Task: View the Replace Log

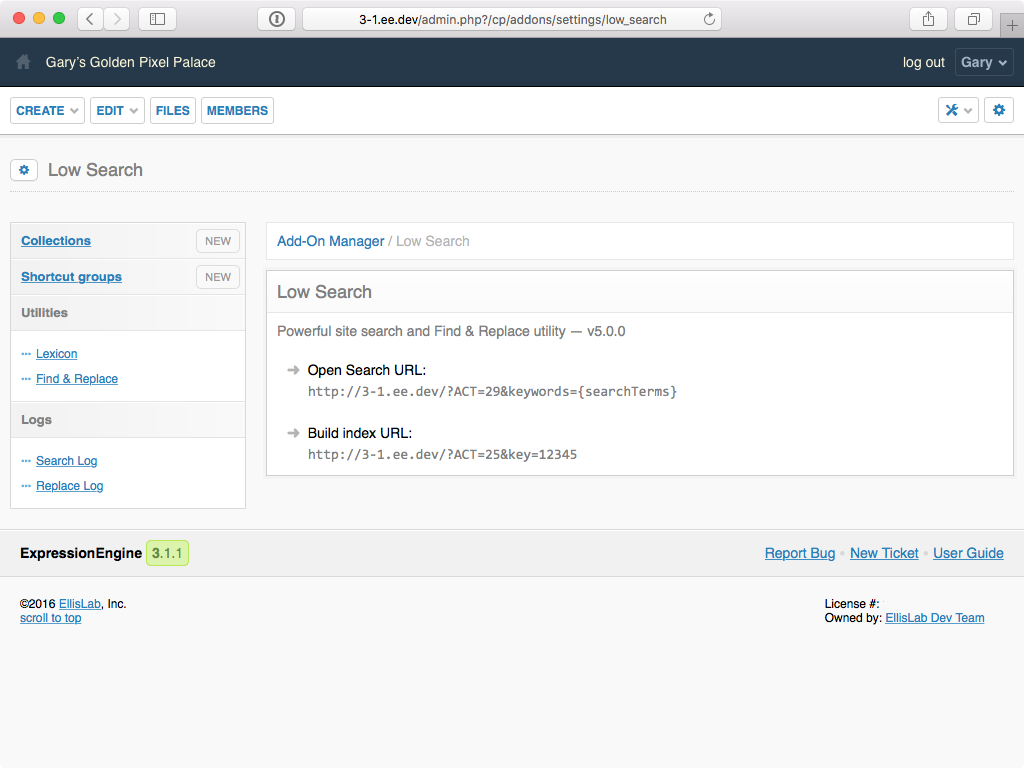Action: tap(69, 486)
